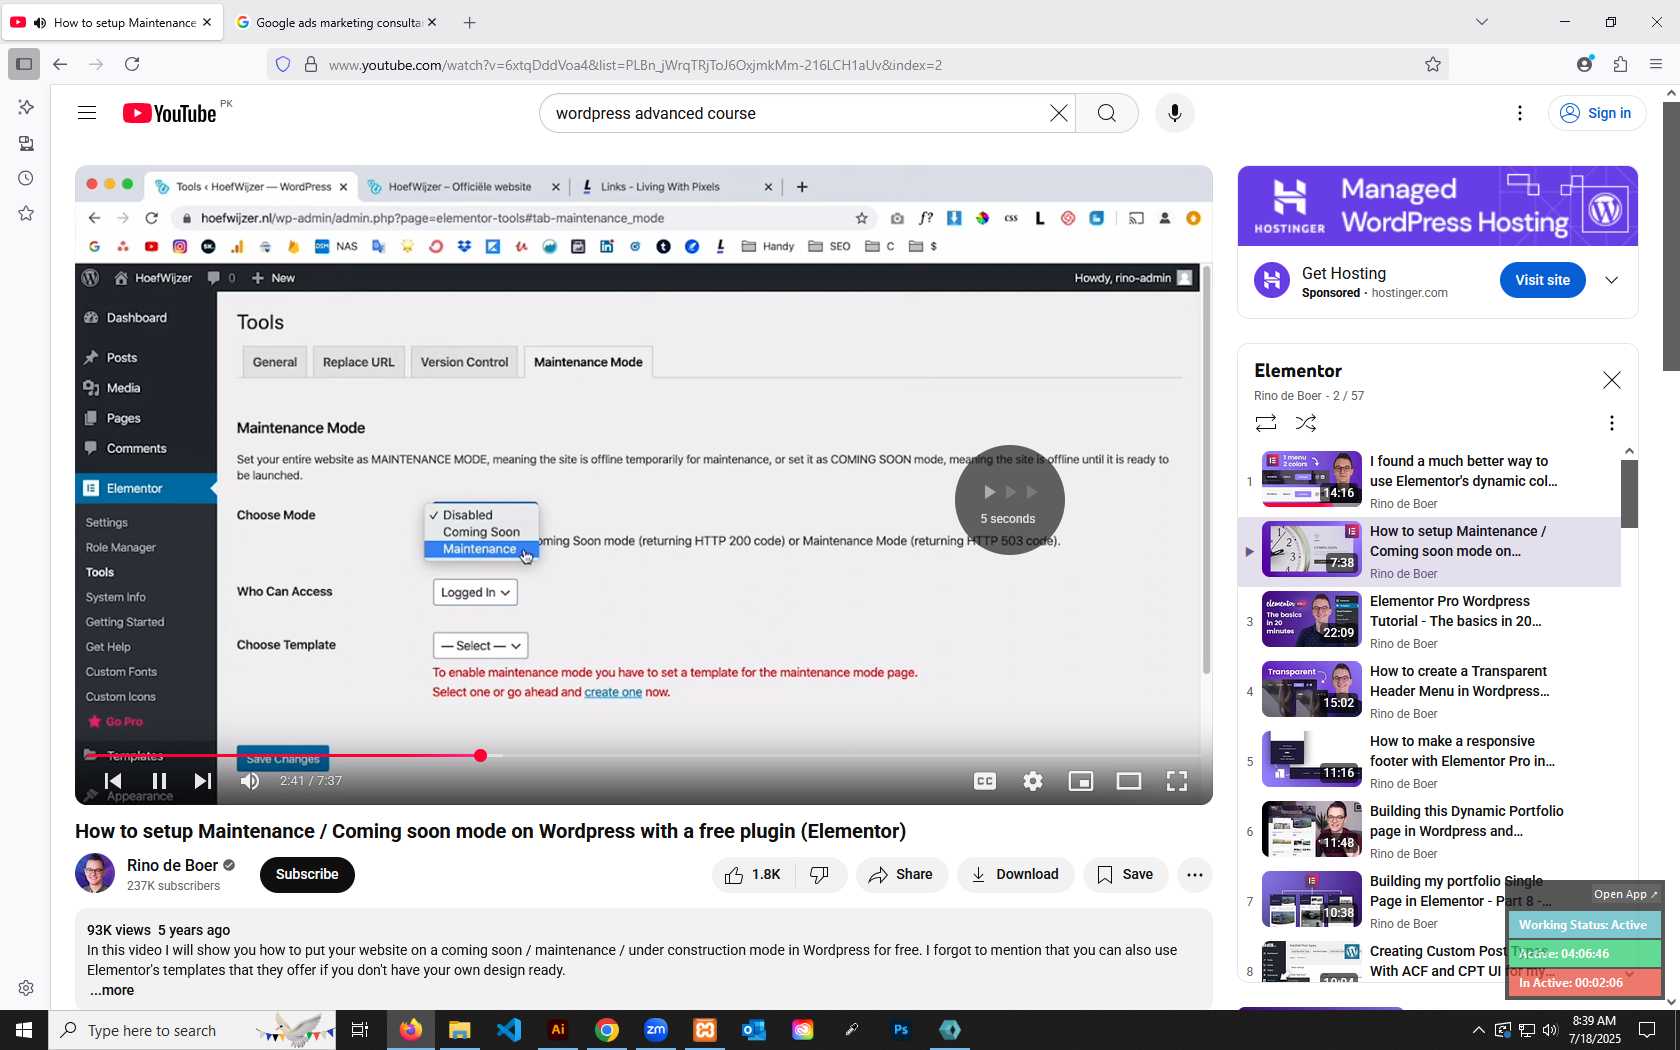Dislike this video
This screenshot has height=1050, width=1680.
pos(820,875)
